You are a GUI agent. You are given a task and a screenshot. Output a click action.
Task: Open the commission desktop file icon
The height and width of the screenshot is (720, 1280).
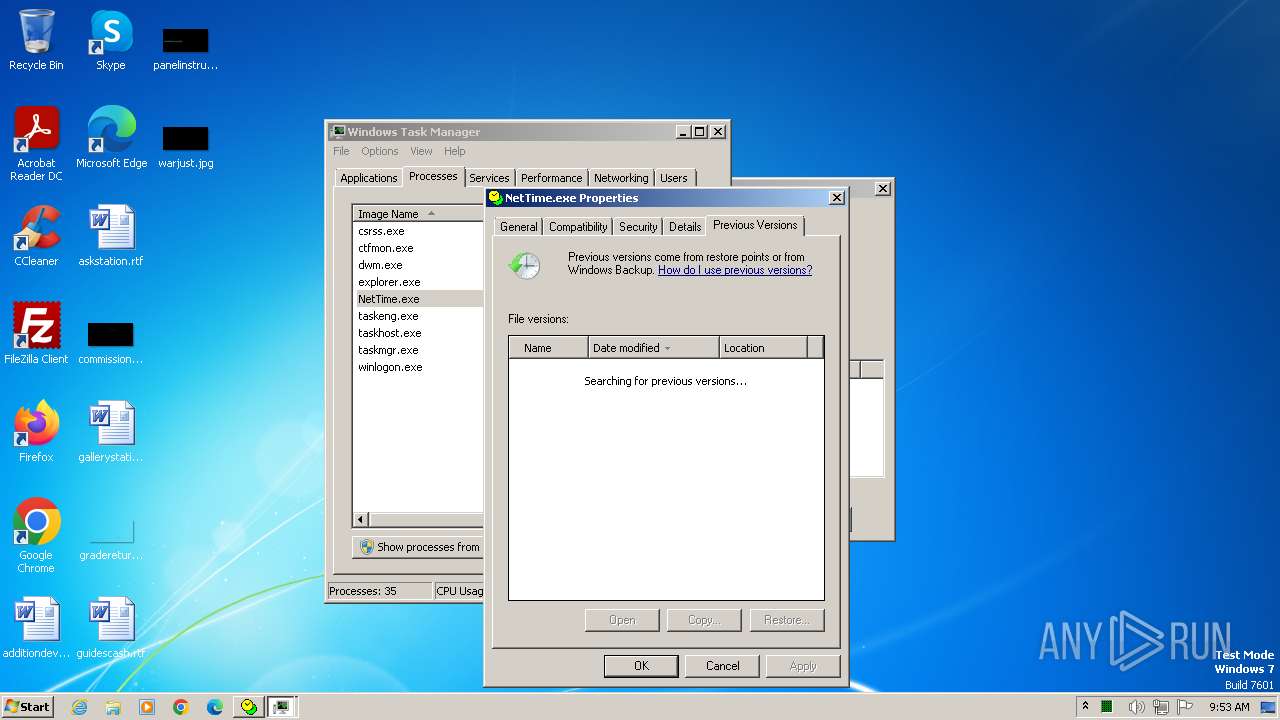tap(111, 342)
